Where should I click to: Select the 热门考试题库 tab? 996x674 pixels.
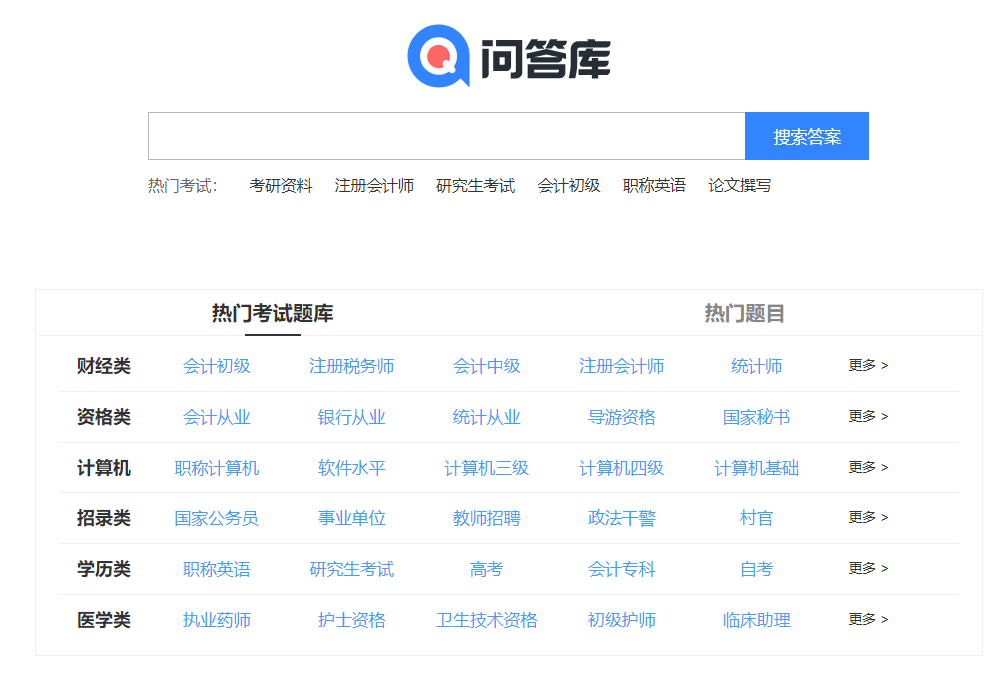[272, 314]
